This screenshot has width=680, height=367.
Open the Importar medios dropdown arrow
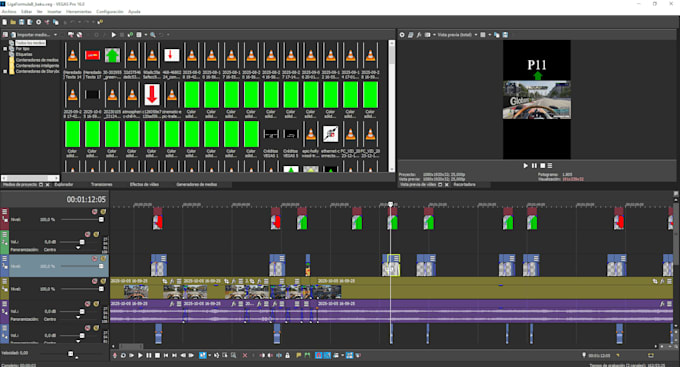[x=56, y=35]
